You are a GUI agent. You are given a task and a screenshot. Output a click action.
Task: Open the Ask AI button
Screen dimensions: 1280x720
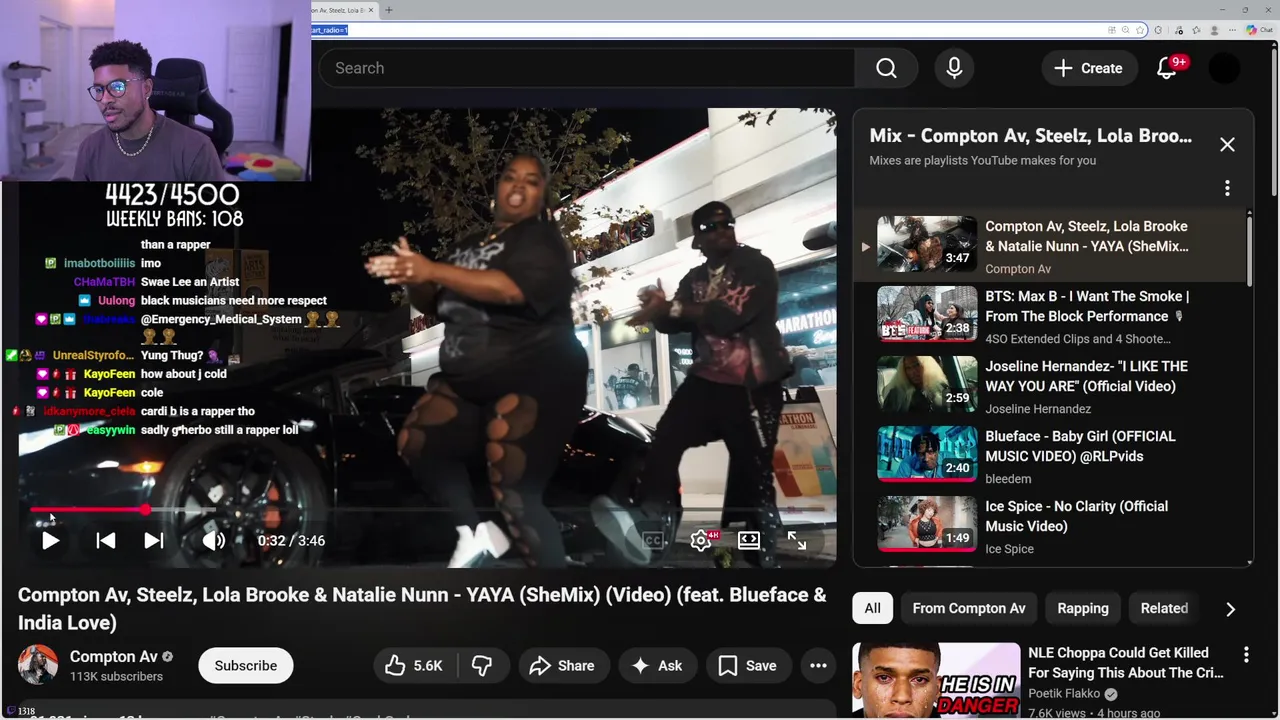[x=656, y=665]
